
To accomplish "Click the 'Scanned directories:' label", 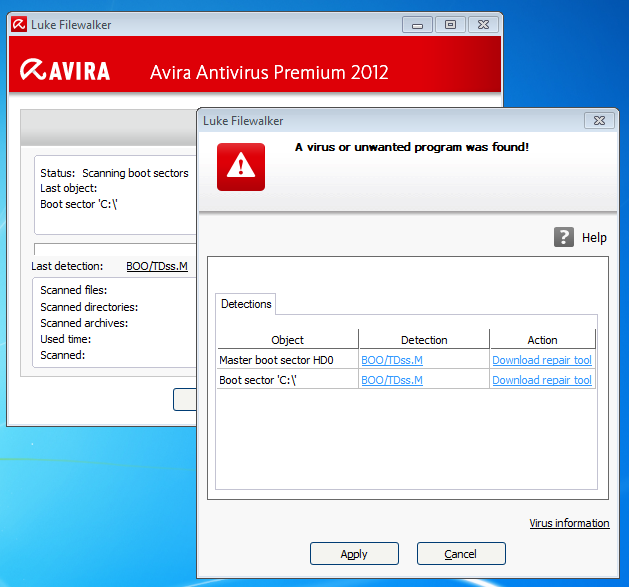I will pos(89,307).
